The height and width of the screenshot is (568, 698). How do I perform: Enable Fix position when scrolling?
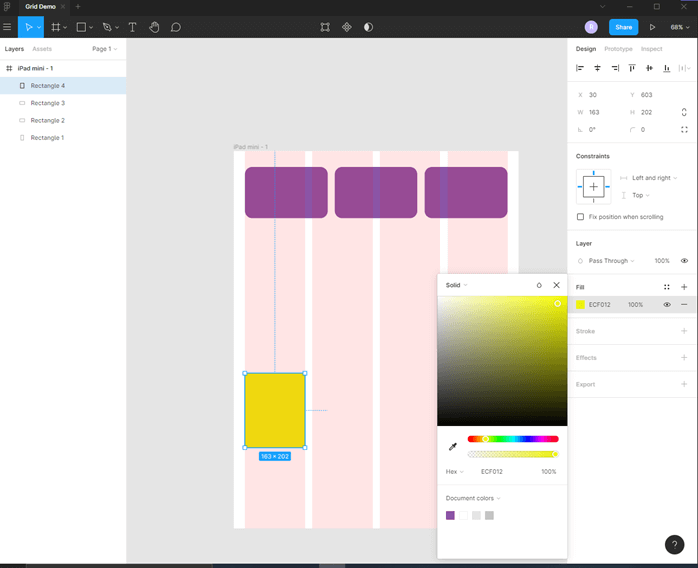pos(581,217)
